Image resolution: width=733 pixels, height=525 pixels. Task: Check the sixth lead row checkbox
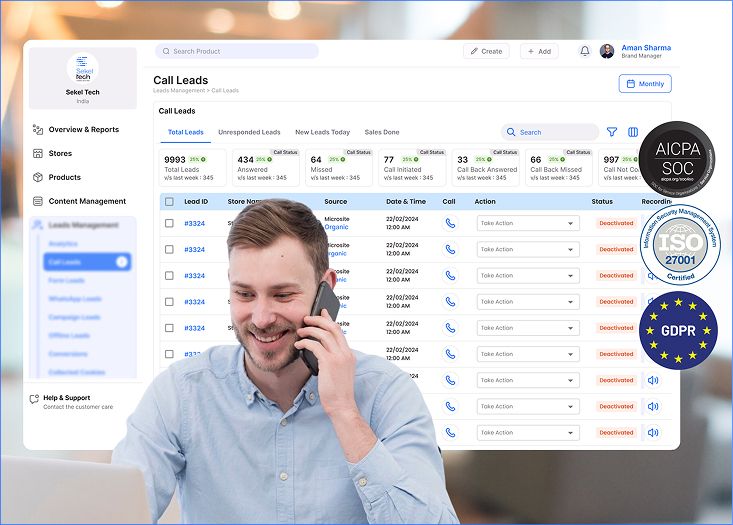pos(169,354)
